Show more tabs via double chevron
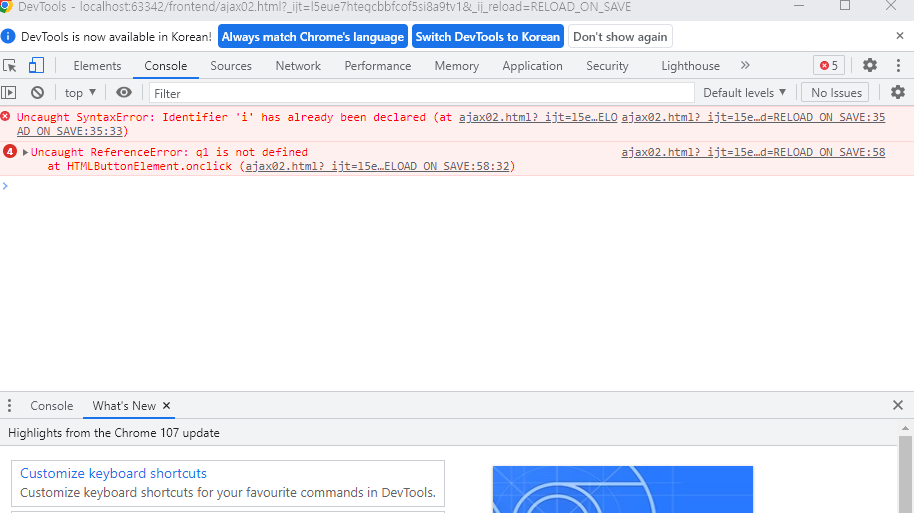Viewport: 914px width, 513px height. pos(745,65)
